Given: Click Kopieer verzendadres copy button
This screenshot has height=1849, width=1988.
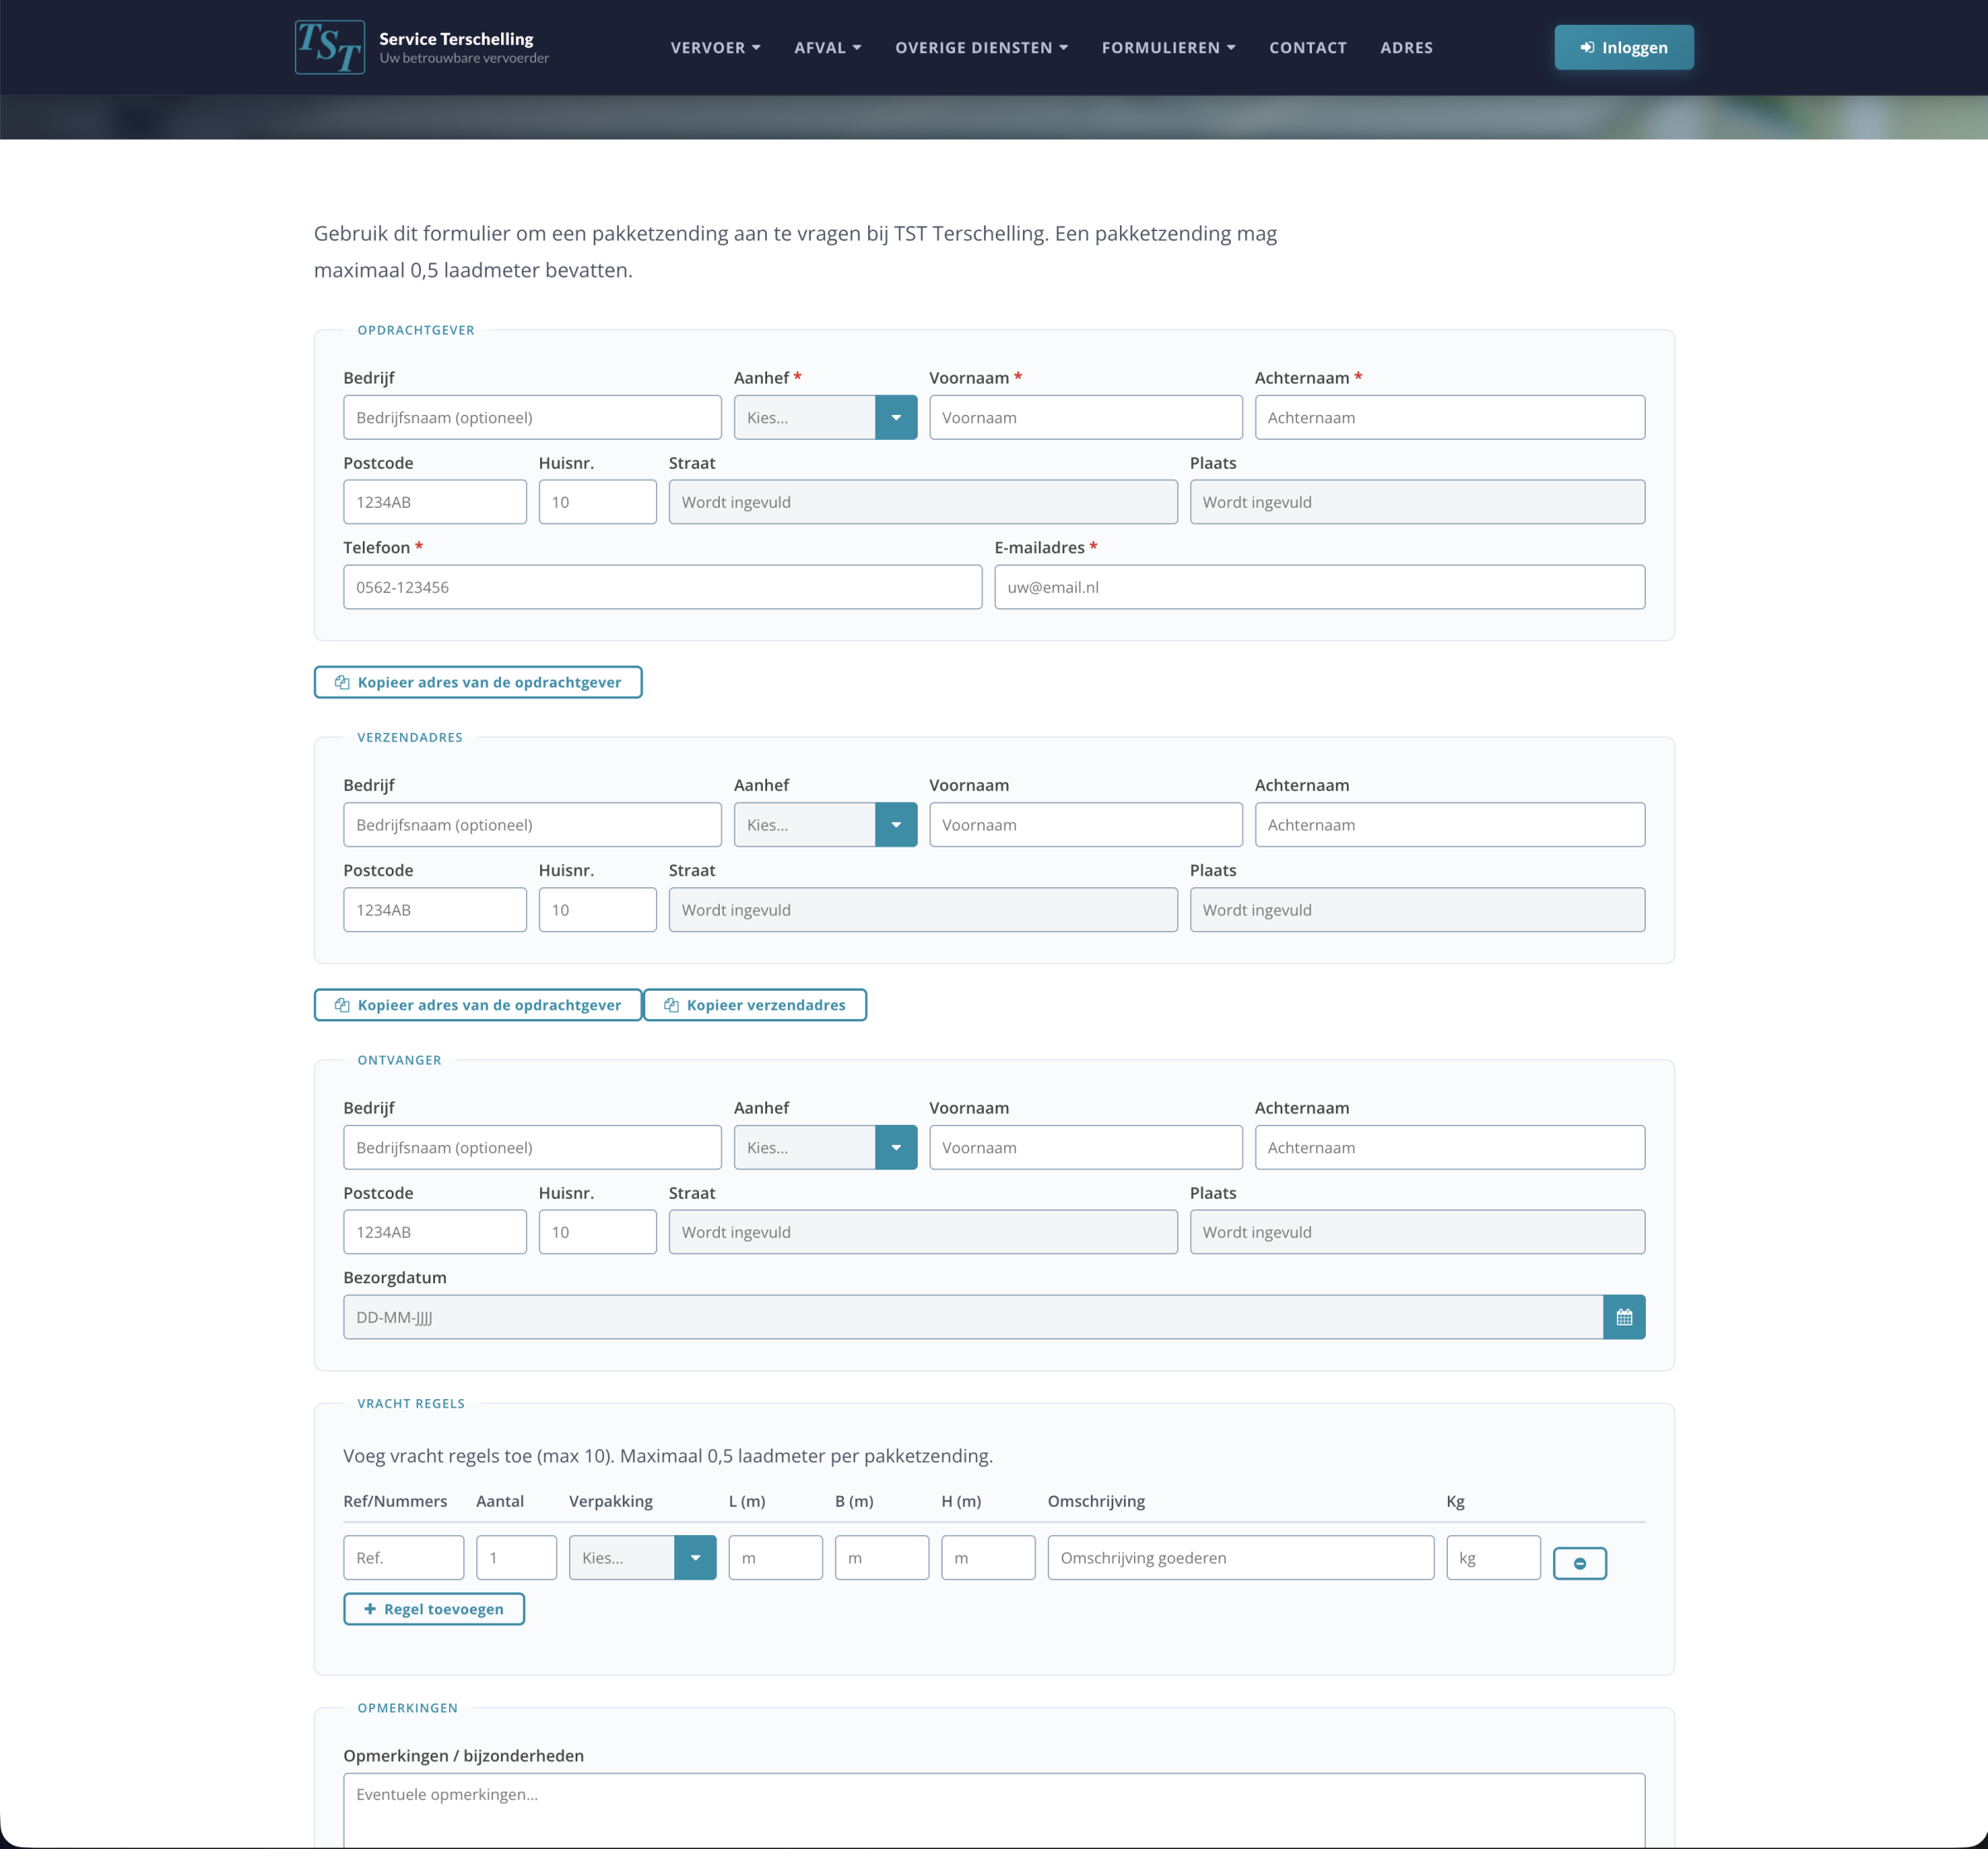Looking at the screenshot, I should tap(754, 1005).
